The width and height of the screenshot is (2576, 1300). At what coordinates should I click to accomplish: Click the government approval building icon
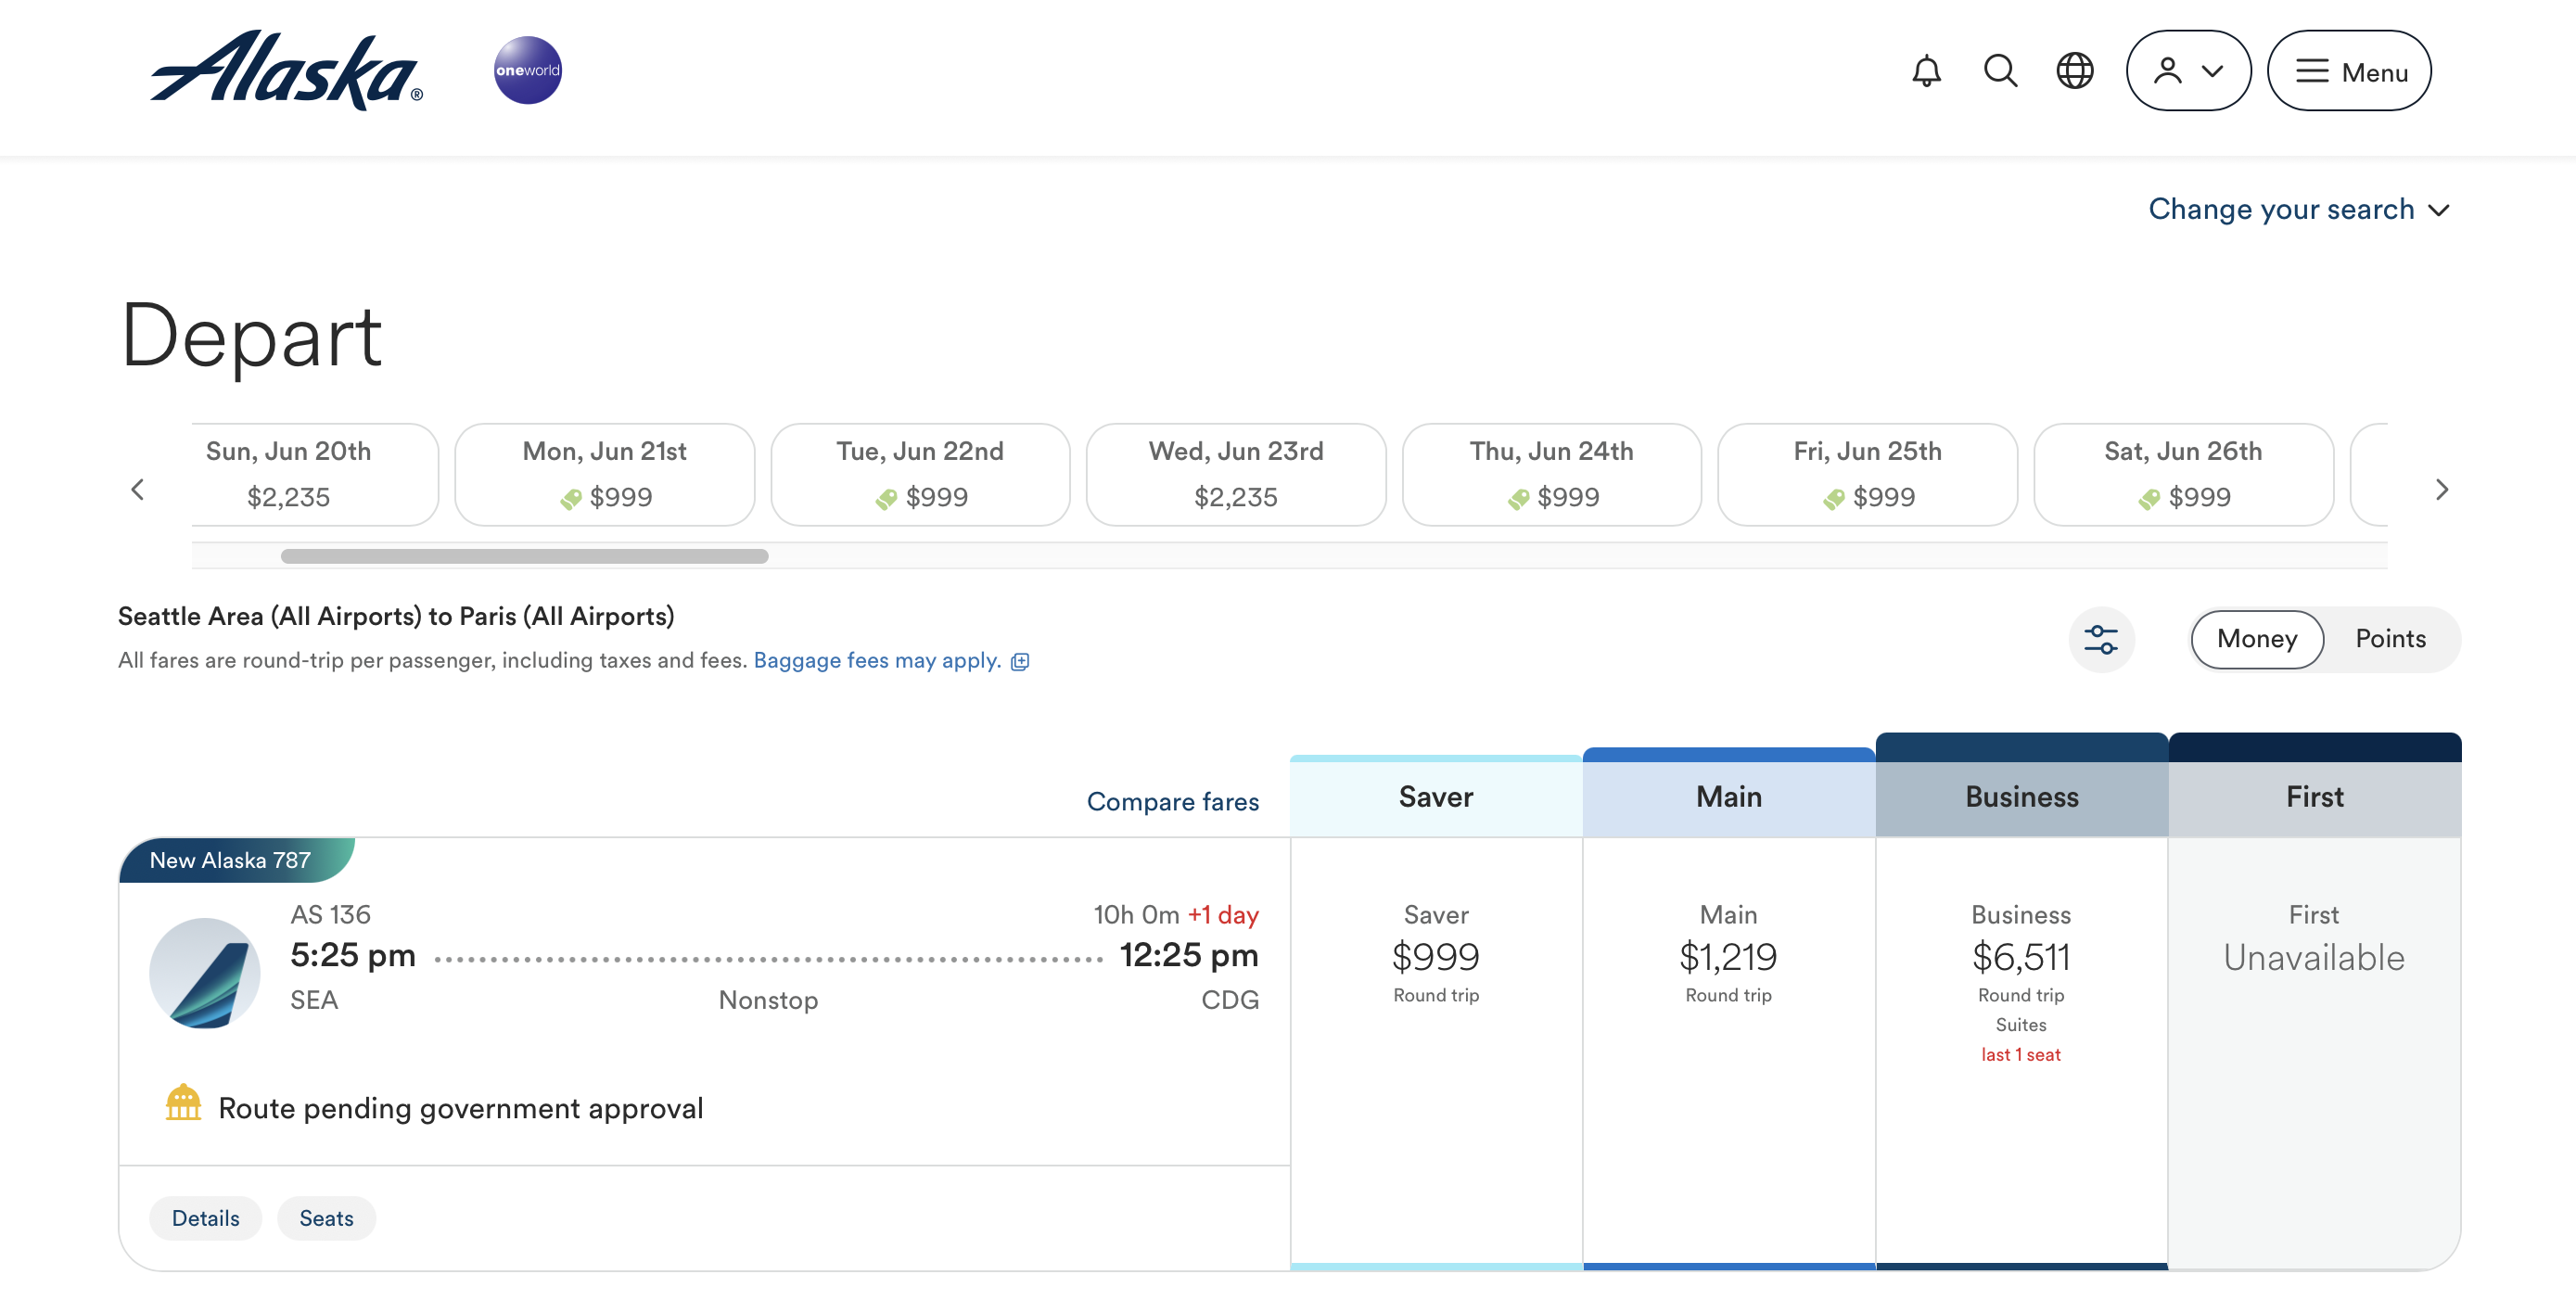183,1103
